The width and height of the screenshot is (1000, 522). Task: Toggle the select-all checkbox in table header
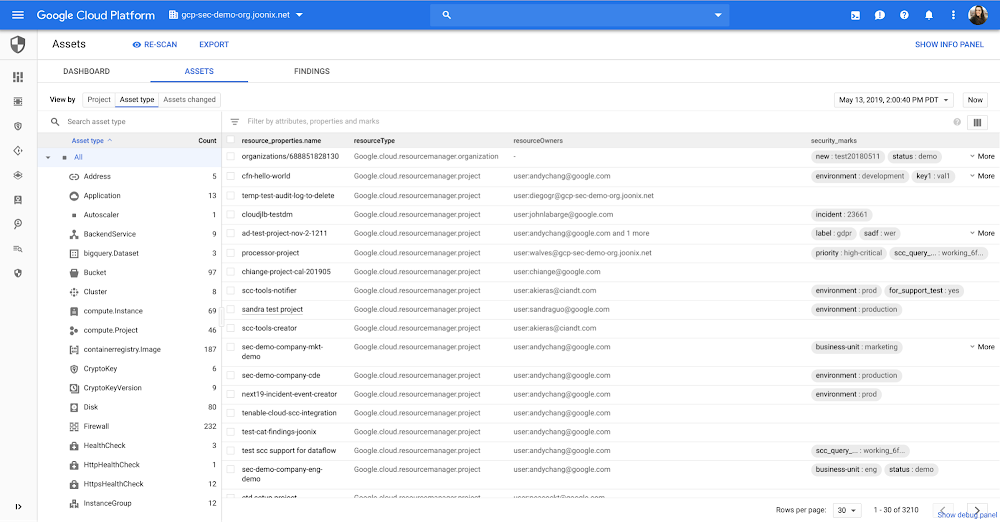pos(231,140)
